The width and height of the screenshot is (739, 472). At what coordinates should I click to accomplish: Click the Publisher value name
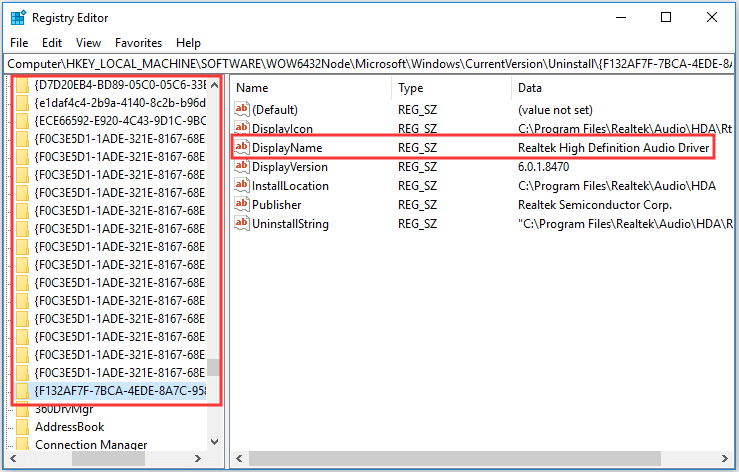277,205
